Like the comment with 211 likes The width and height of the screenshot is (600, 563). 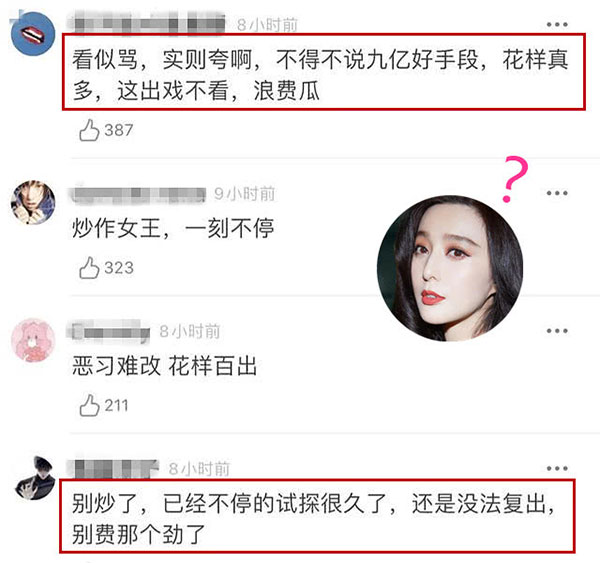coord(89,405)
